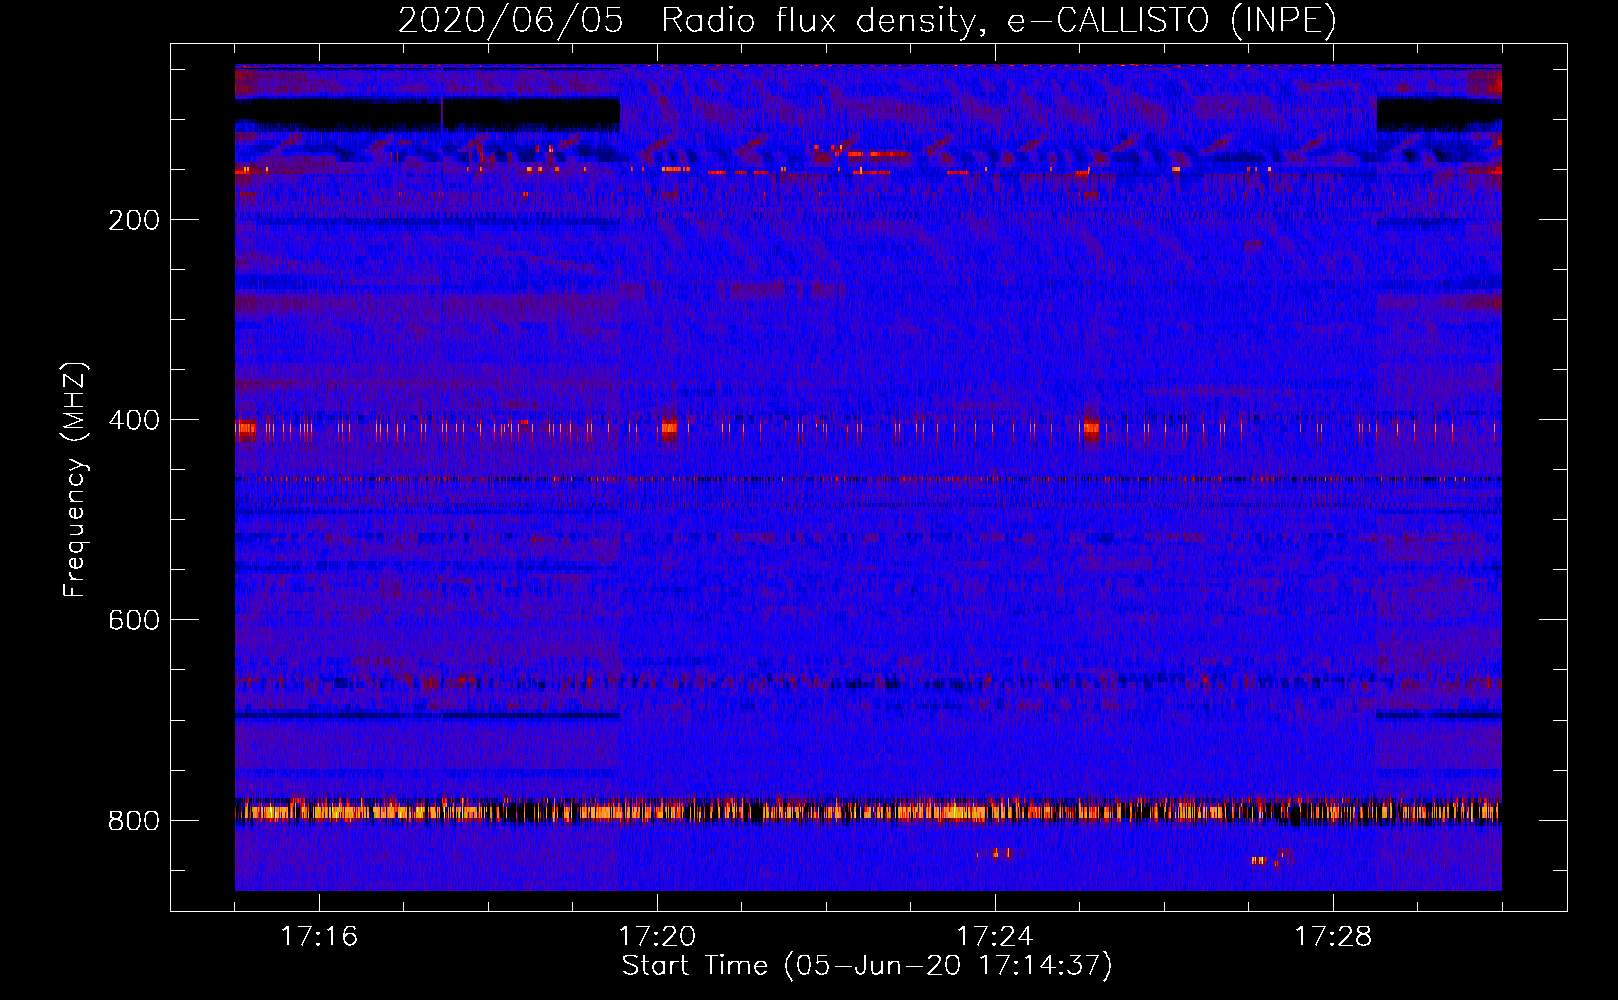1618x1000 pixels.
Task: Click the plot title 'Radio flux density, e-CALLISTO (INPE)'
Action: (999, 20)
